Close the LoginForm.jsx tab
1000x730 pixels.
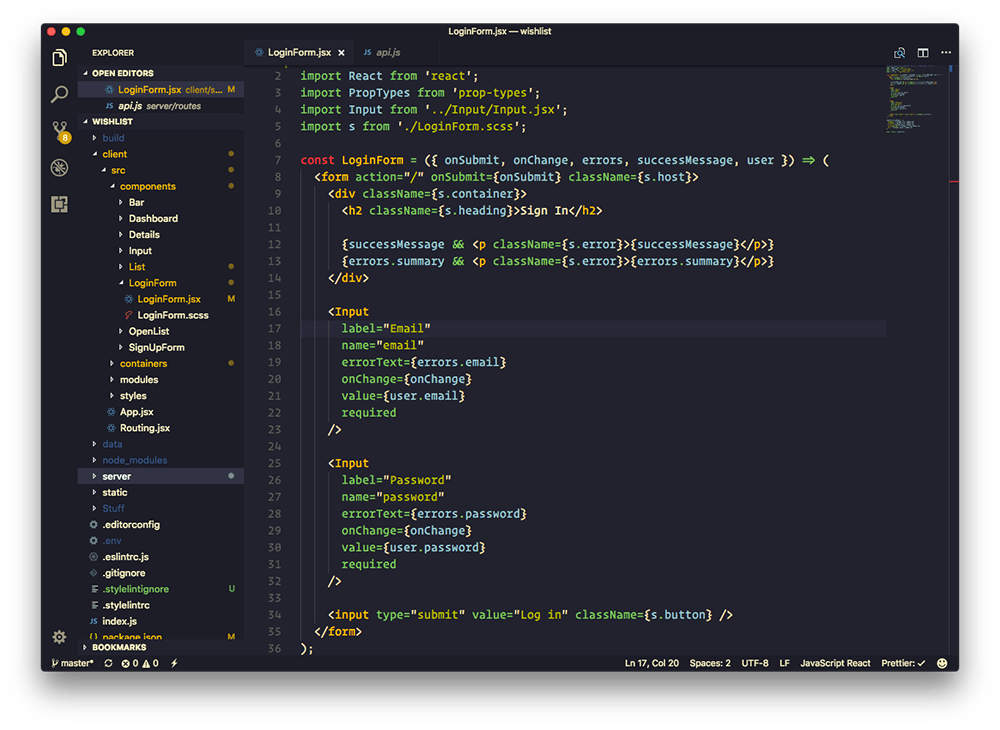coord(341,53)
